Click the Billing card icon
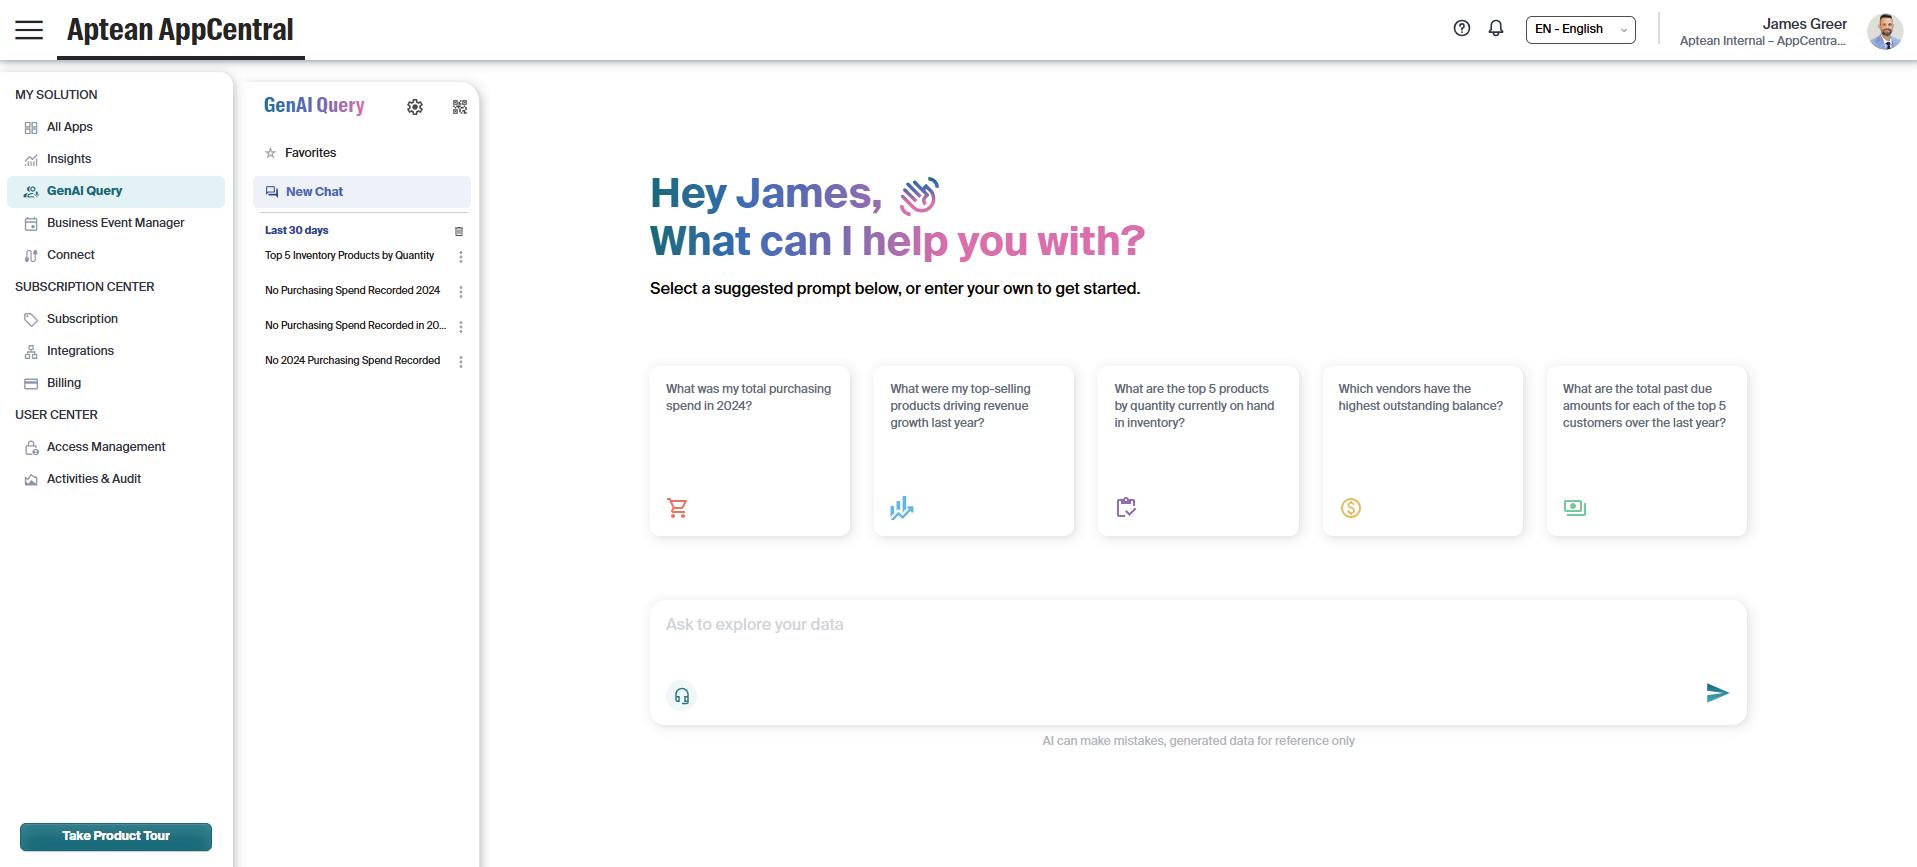Image resolution: width=1917 pixels, height=867 pixels. click(31, 384)
